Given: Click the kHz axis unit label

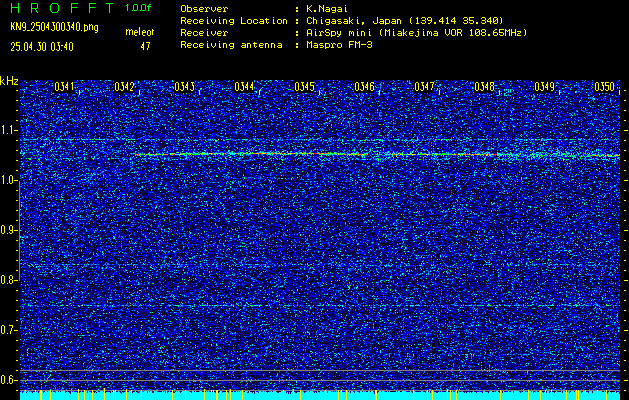Looking at the screenshot, I should point(9,81).
